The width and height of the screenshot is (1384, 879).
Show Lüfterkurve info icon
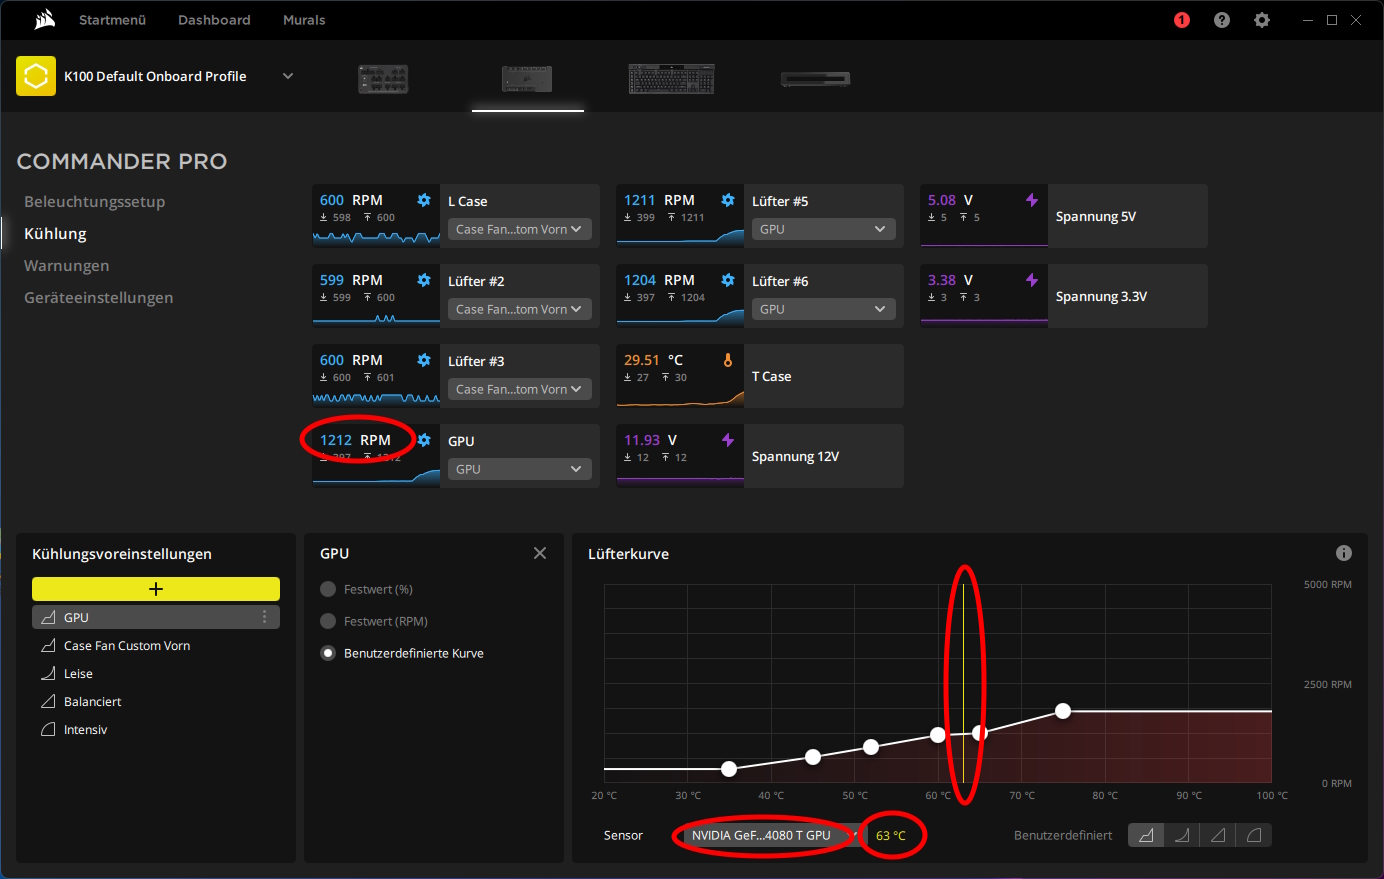(x=1344, y=553)
